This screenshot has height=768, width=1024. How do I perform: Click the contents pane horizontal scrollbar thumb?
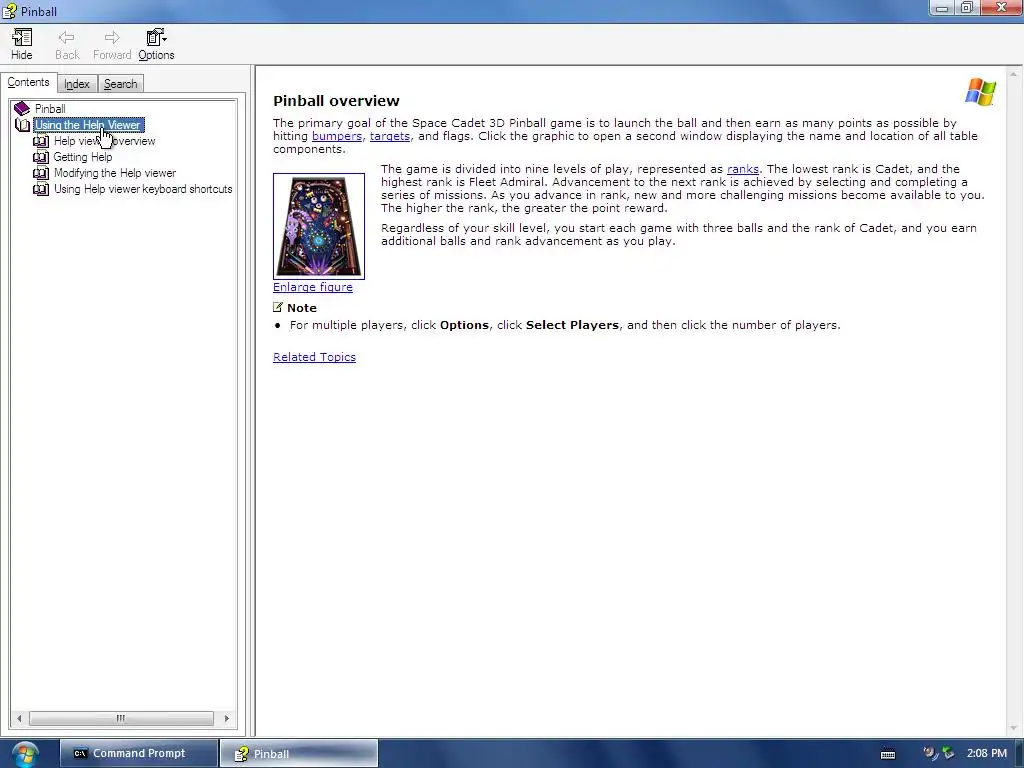point(121,718)
